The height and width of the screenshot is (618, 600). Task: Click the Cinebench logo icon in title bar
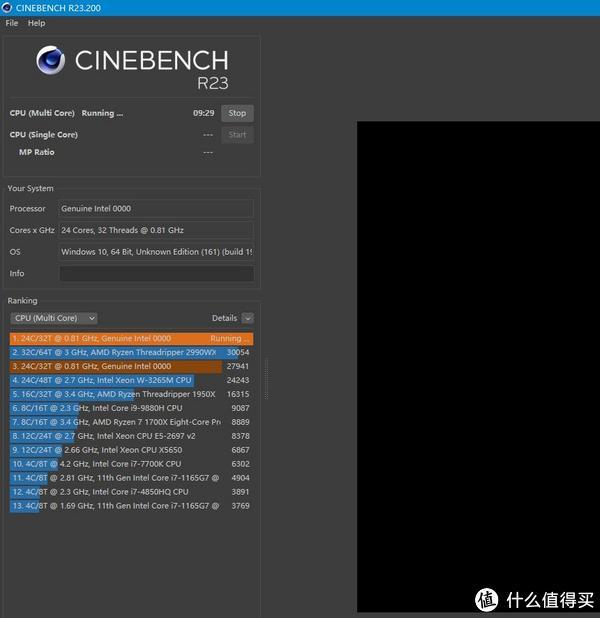7,7
